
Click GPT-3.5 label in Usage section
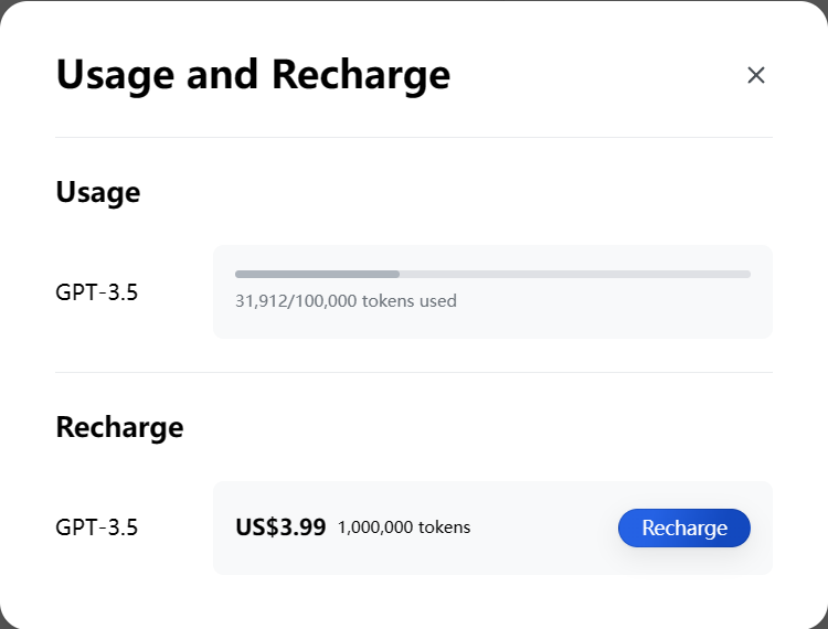coord(97,292)
